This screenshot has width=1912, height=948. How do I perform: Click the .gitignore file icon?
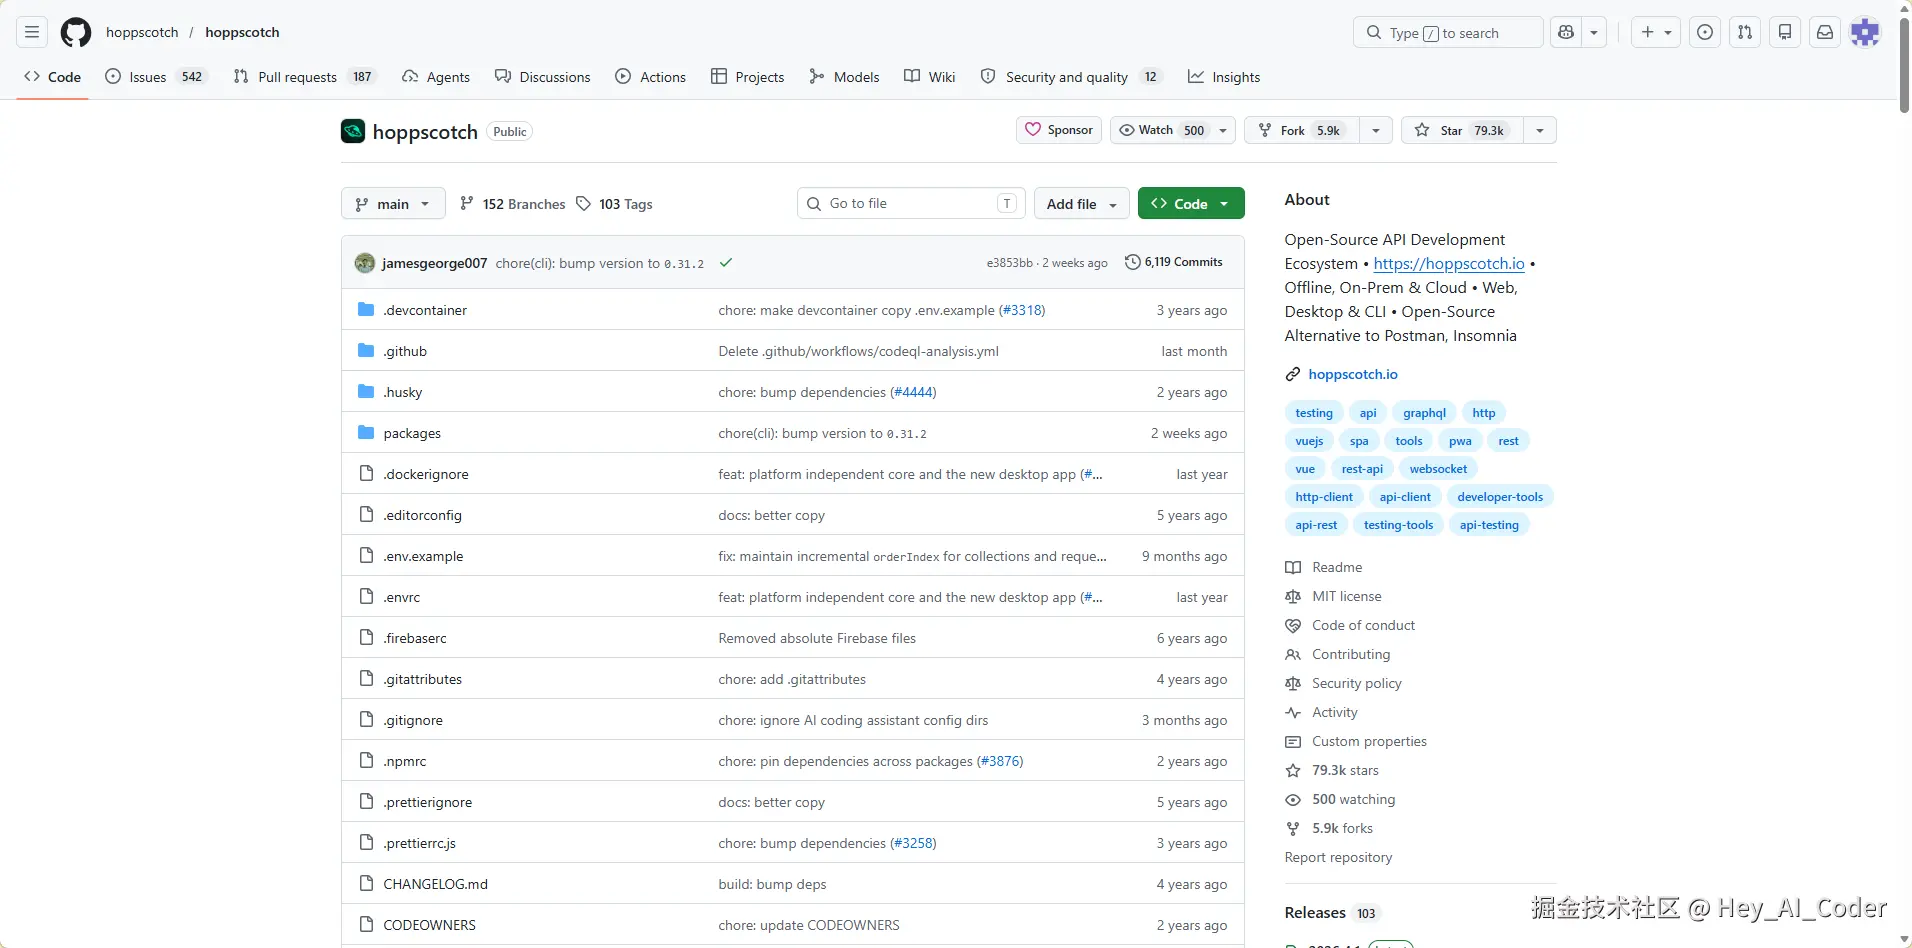[x=366, y=720]
